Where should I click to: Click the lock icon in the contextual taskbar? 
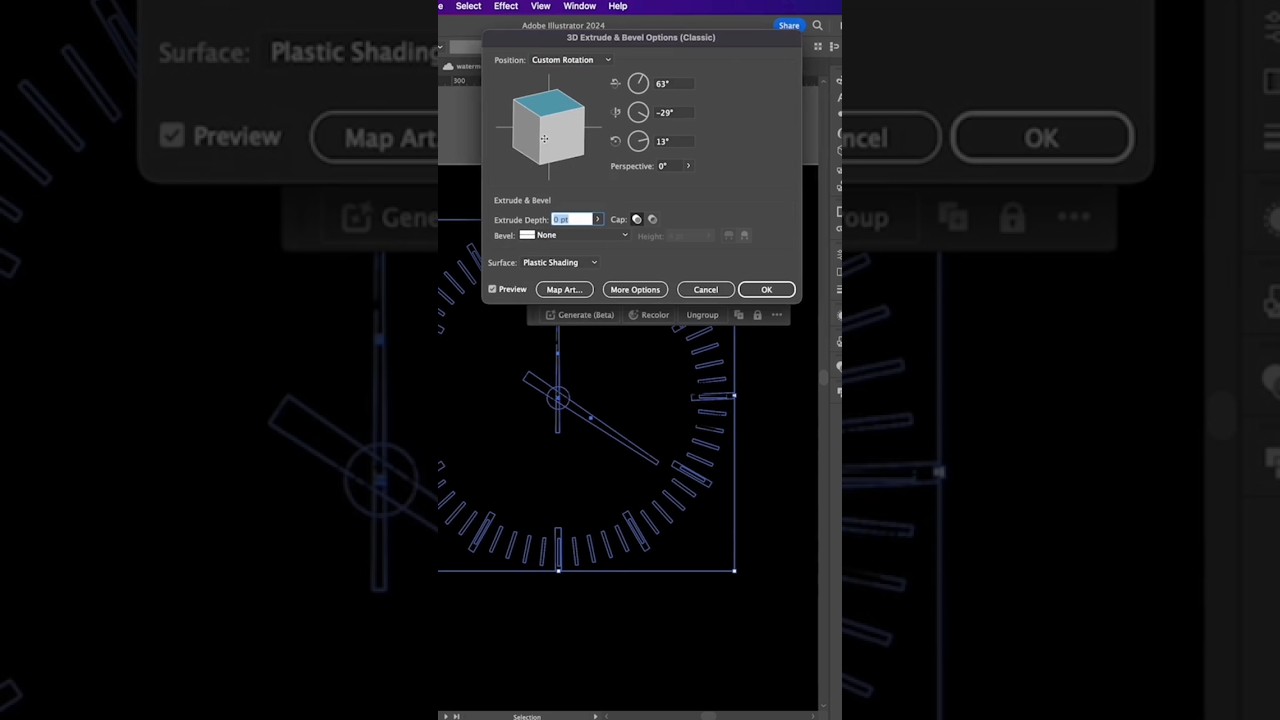click(757, 315)
